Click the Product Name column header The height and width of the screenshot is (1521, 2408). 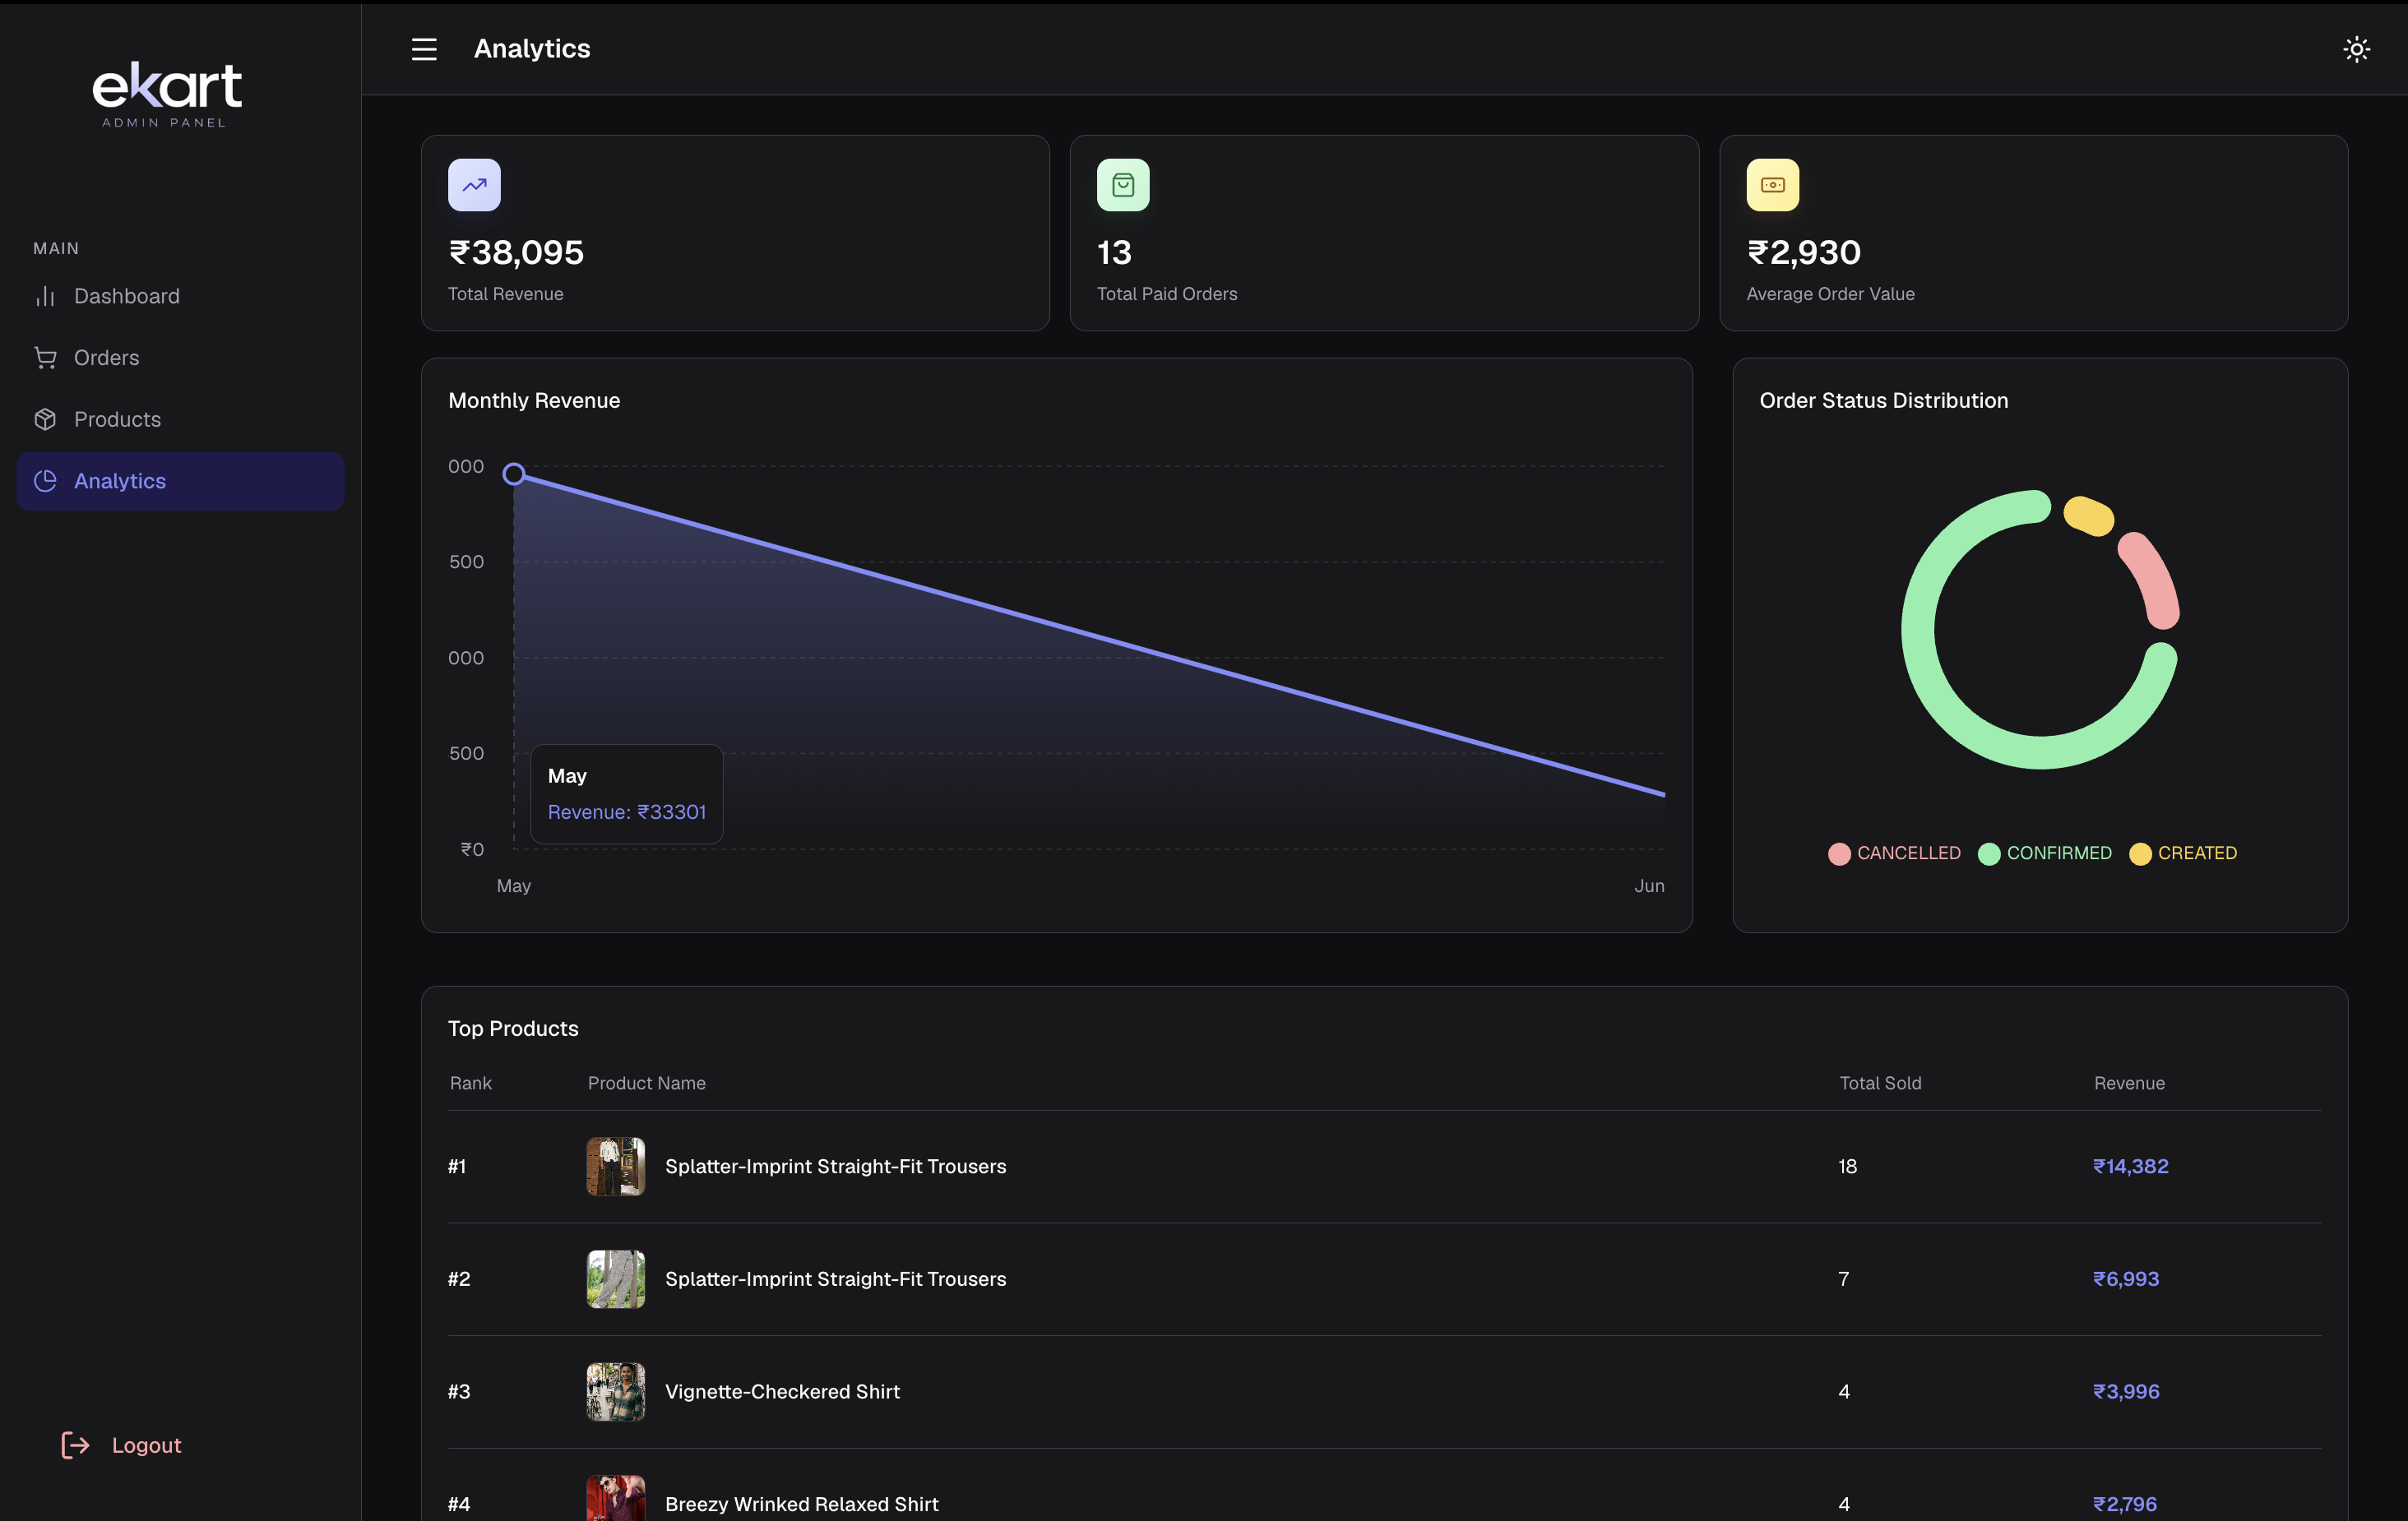coord(646,1083)
